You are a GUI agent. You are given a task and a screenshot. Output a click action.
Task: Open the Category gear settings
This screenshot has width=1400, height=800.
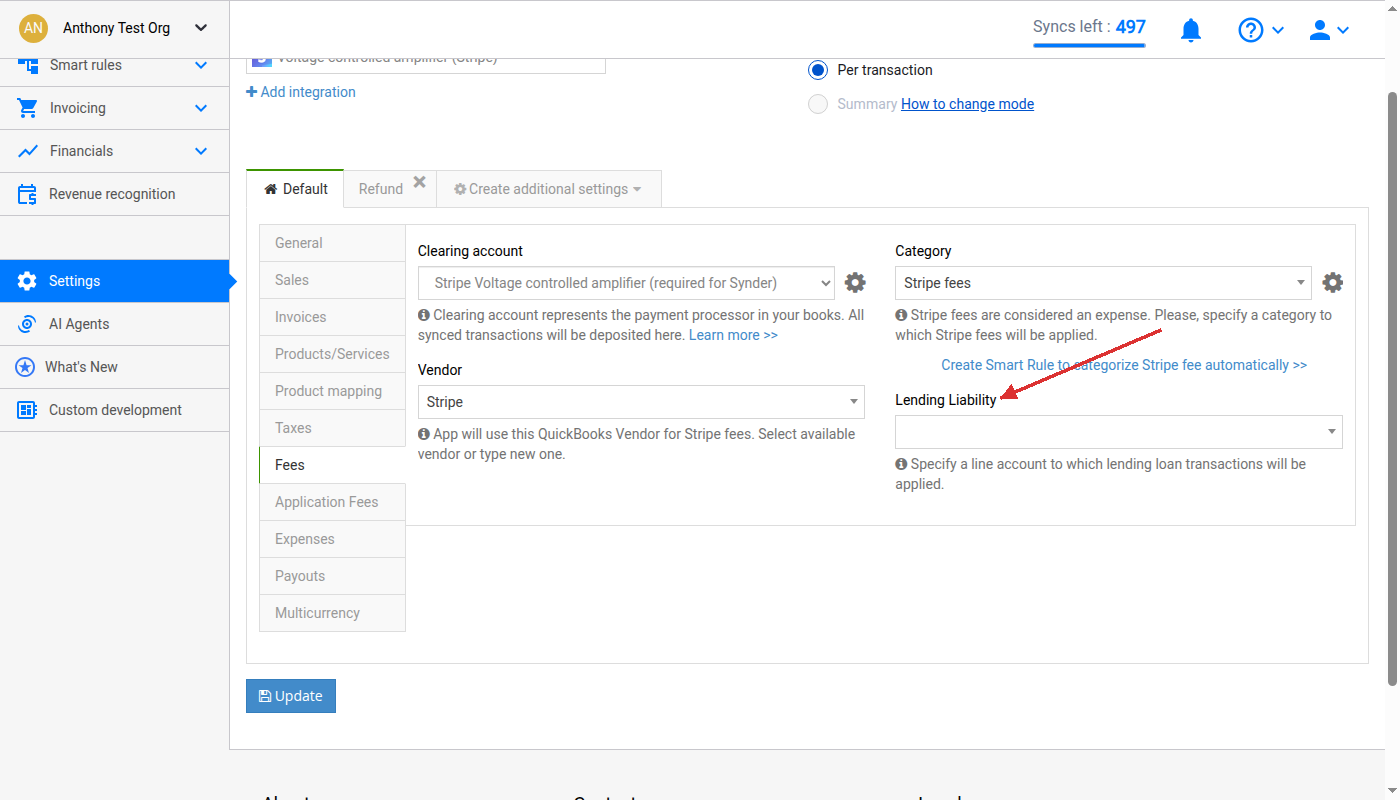click(x=1332, y=283)
